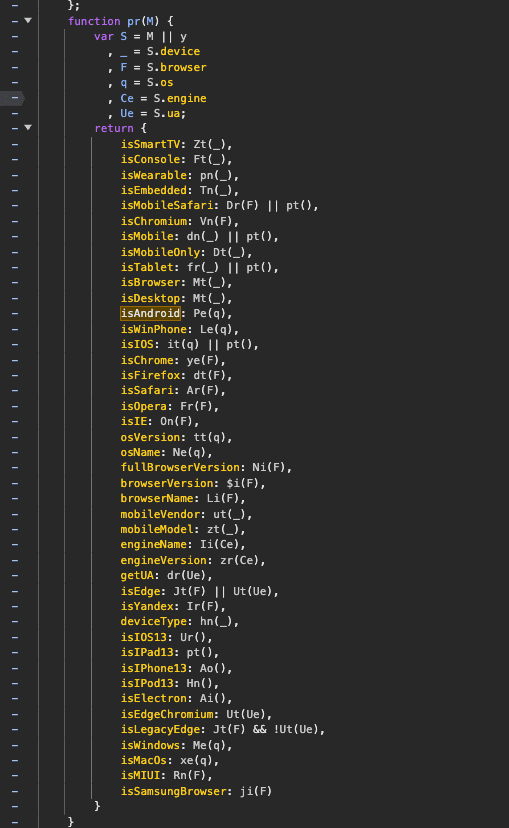Click the isFirefox property

[150, 375]
